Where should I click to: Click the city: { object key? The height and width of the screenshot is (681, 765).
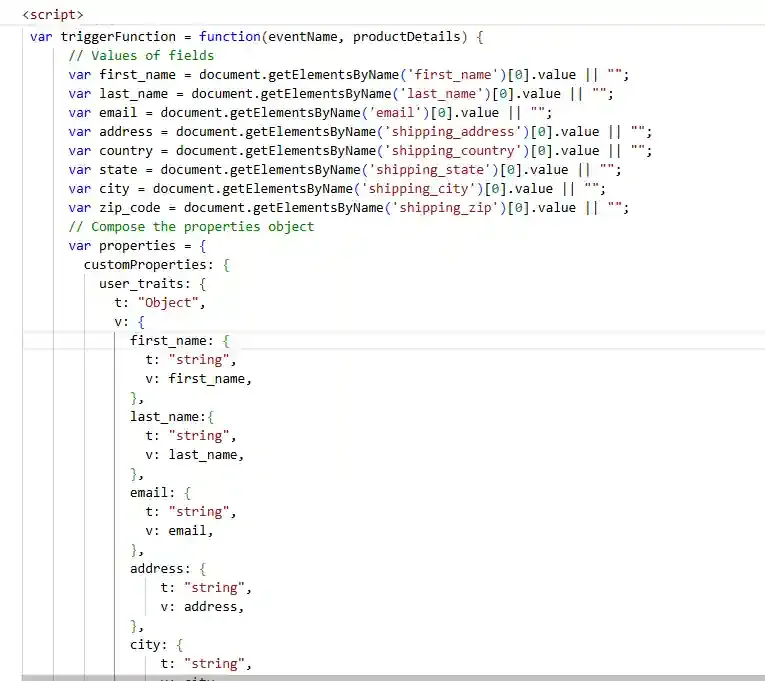156,645
